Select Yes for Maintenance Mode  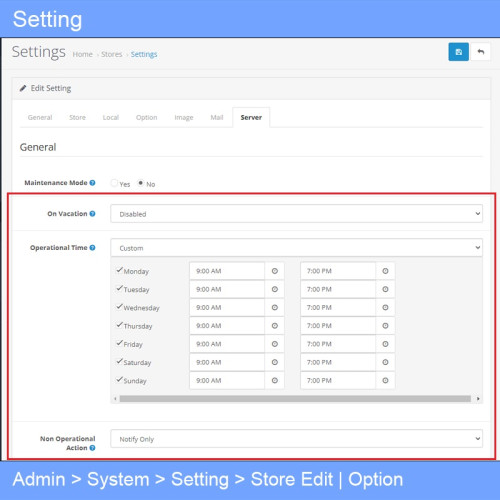[x=114, y=183]
